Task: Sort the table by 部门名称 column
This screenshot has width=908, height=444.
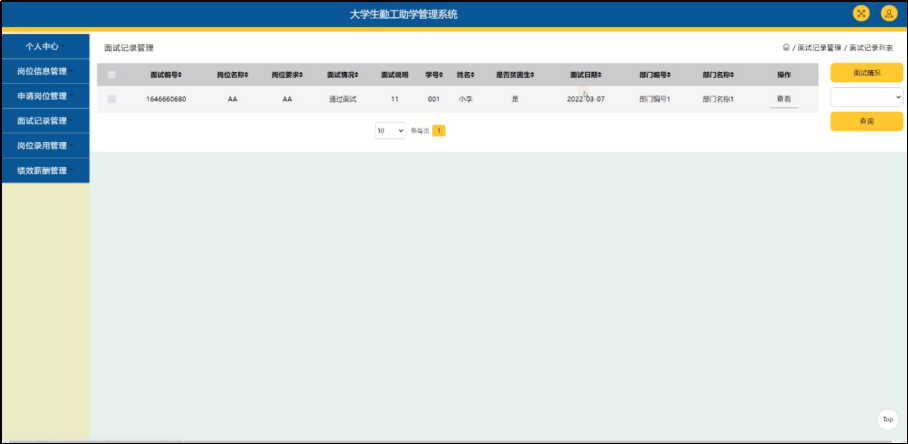Action: point(718,75)
